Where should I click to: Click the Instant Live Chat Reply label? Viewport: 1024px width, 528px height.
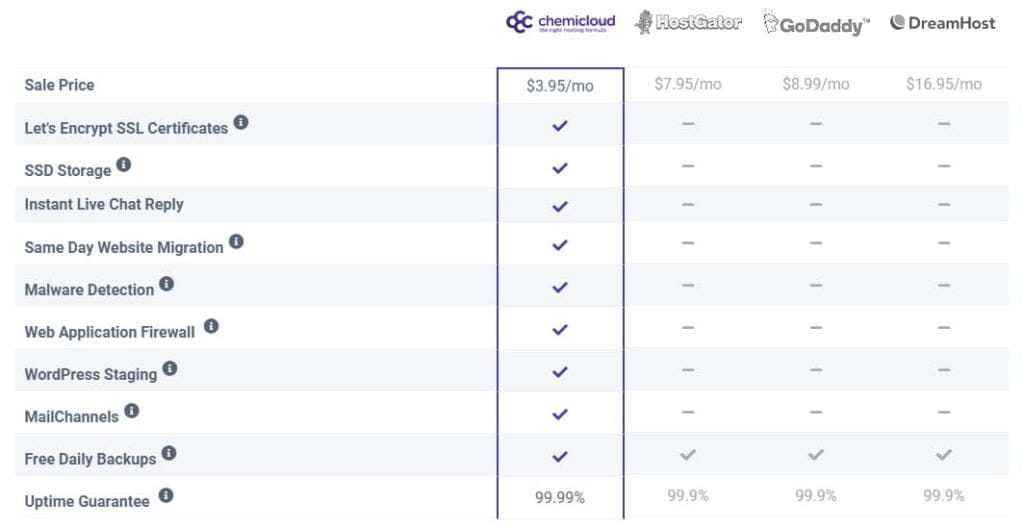tap(104, 205)
